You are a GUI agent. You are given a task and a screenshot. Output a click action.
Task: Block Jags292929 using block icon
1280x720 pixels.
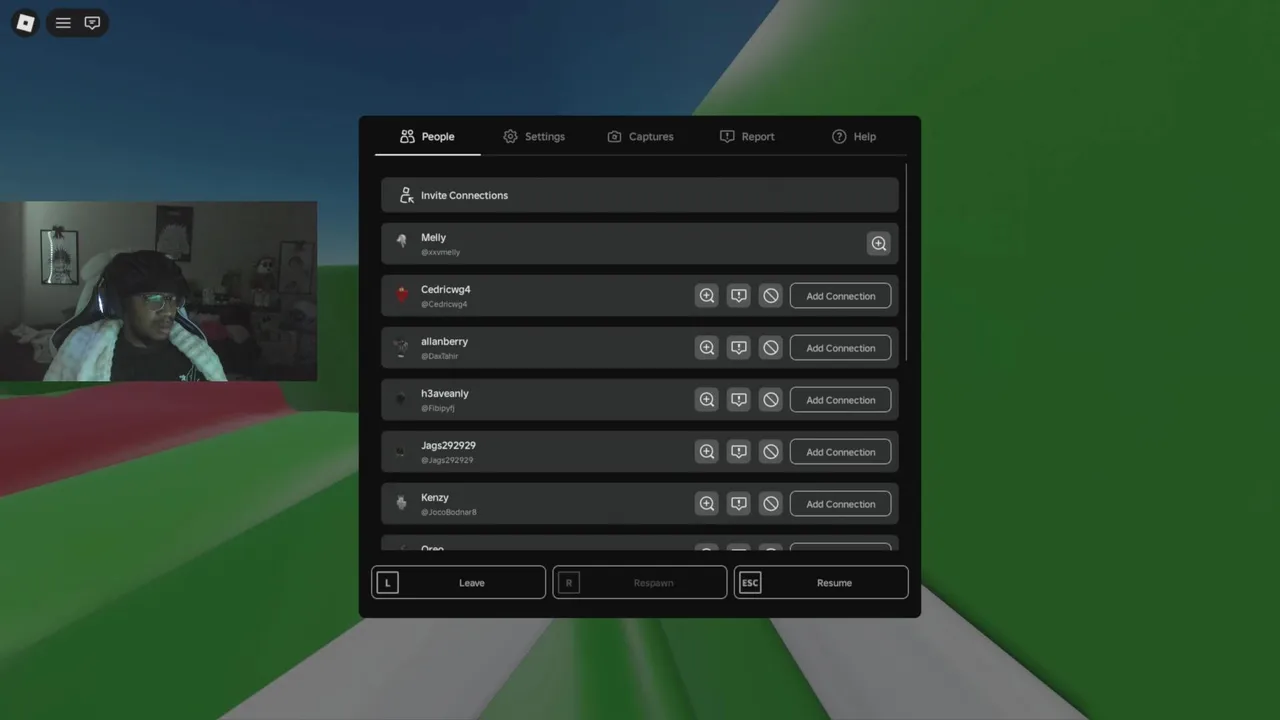771,452
